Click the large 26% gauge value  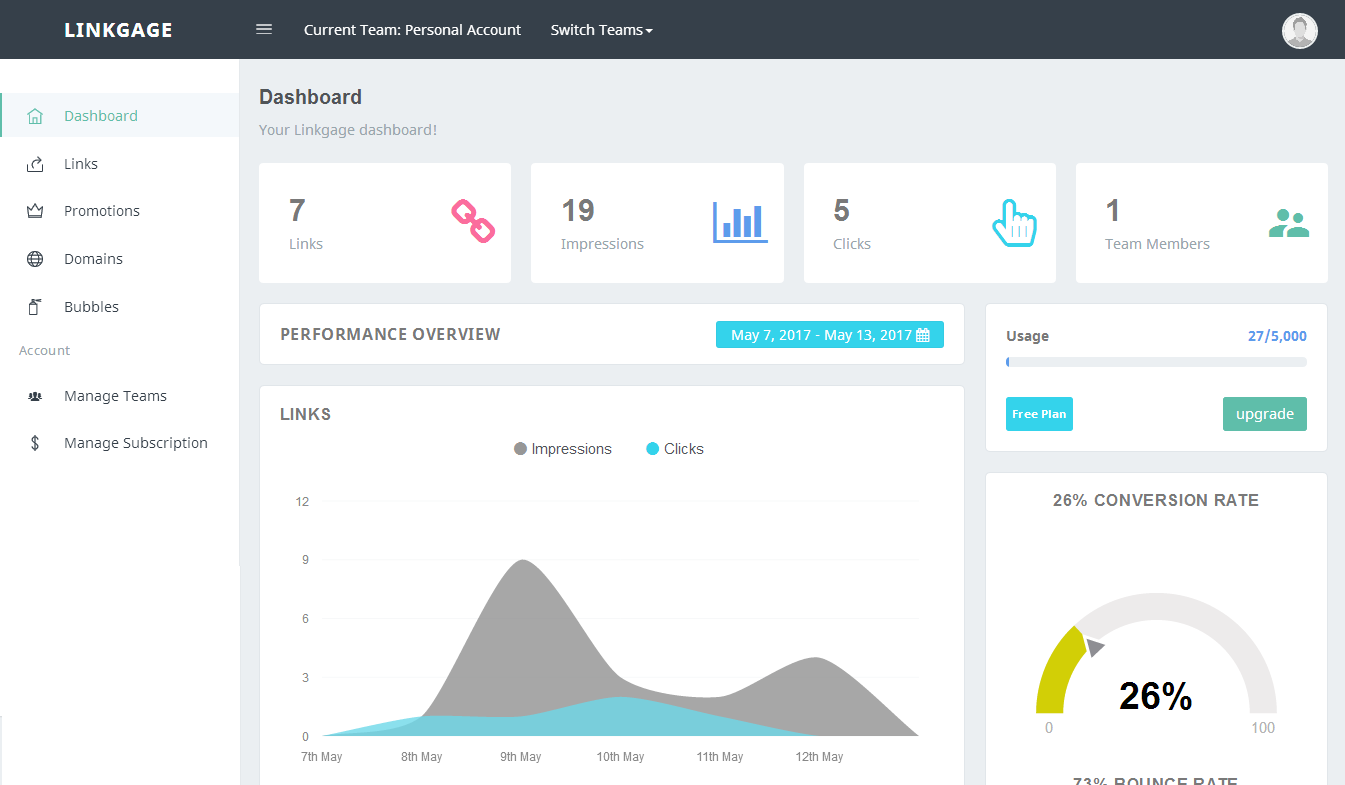click(x=1156, y=696)
